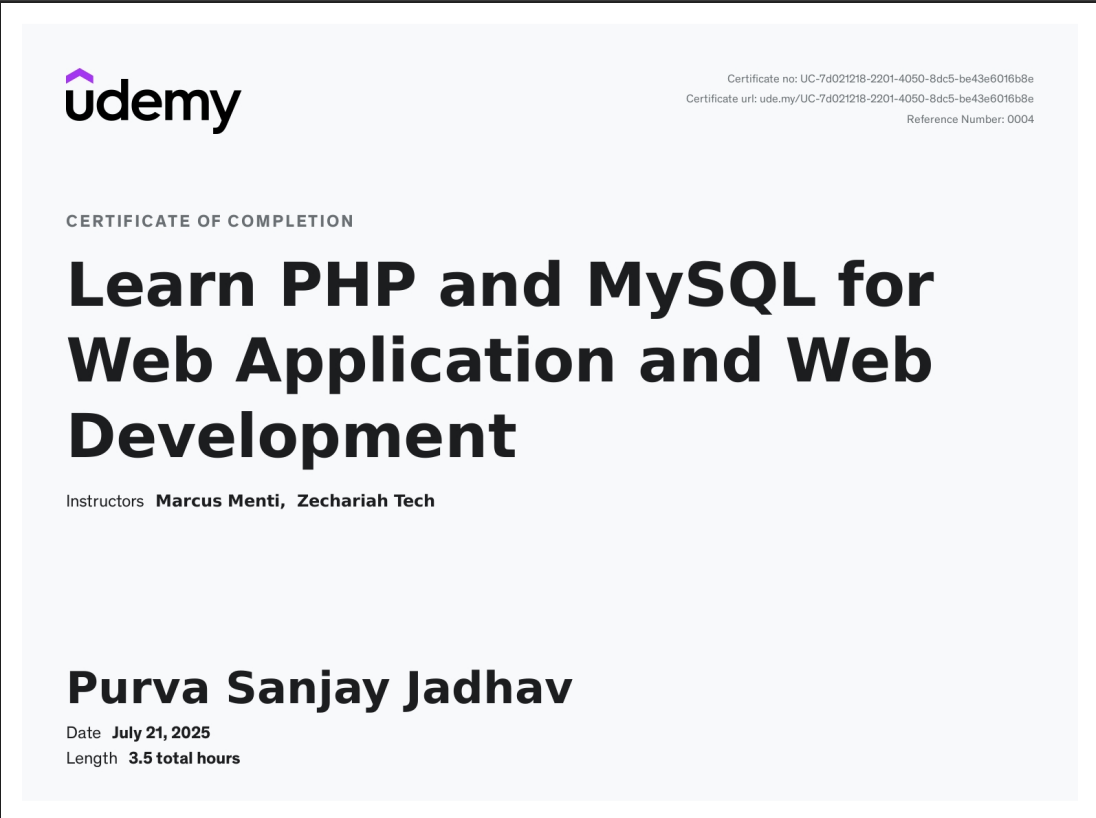
Task: Click the Length label
Action: point(92,759)
